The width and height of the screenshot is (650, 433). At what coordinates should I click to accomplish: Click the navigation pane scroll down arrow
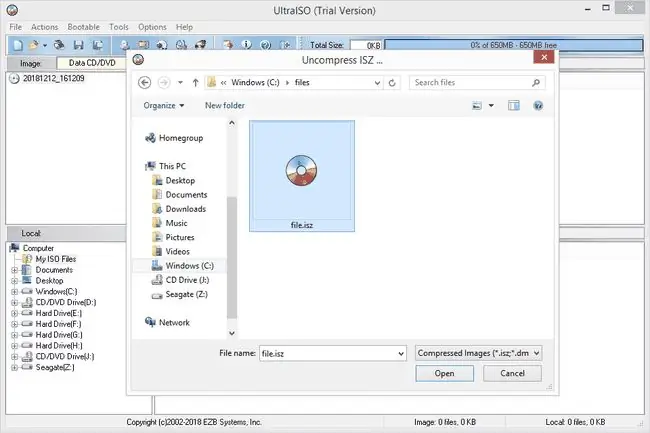point(232,333)
